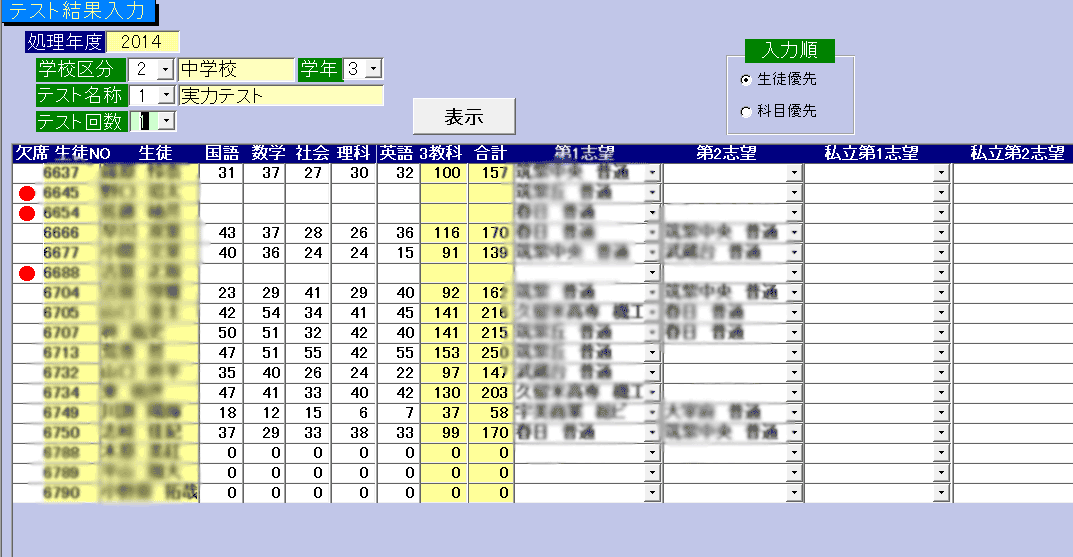
Task: Open the 学校区分 dropdown
Action: point(166,70)
